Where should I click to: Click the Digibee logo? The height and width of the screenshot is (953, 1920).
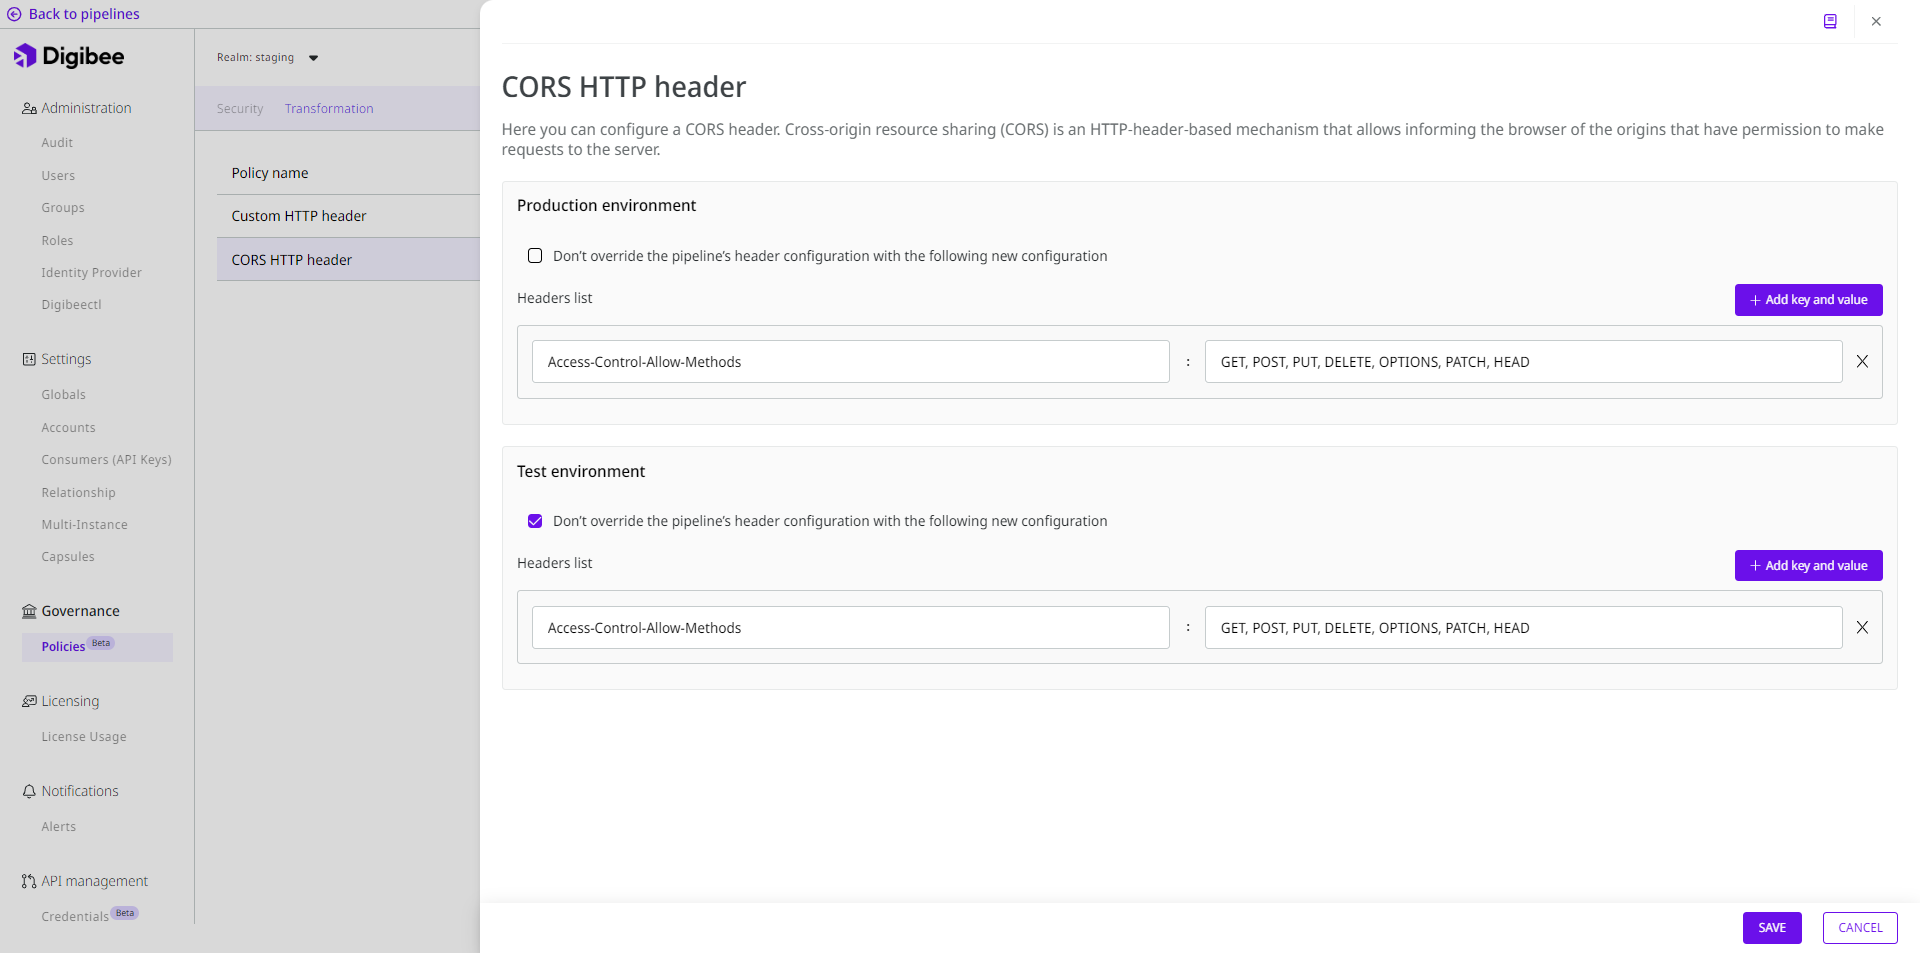(69, 56)
